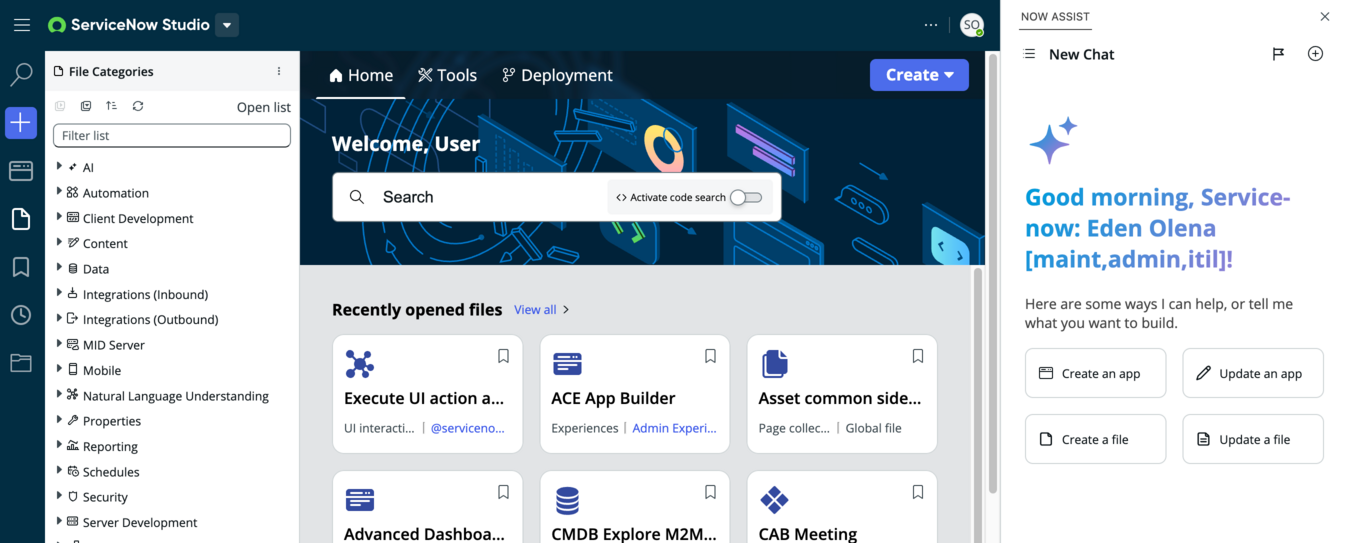Open the three-dot menu in top header
The height and width of the screenshot is (543, 1347).
point(931,25)
